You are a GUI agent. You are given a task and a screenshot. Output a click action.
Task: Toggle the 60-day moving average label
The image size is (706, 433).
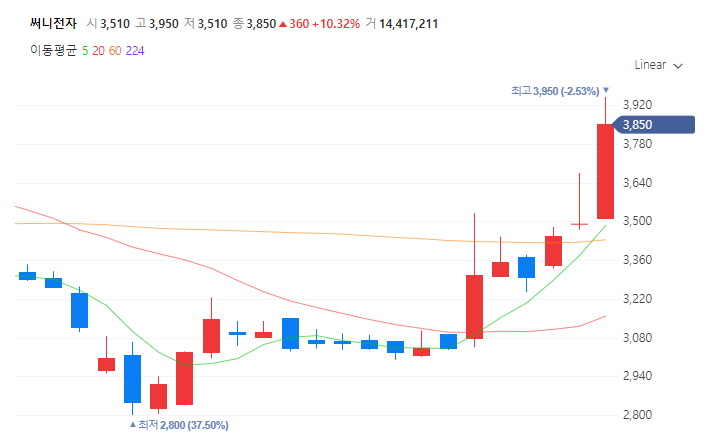[x=115, y=50]
